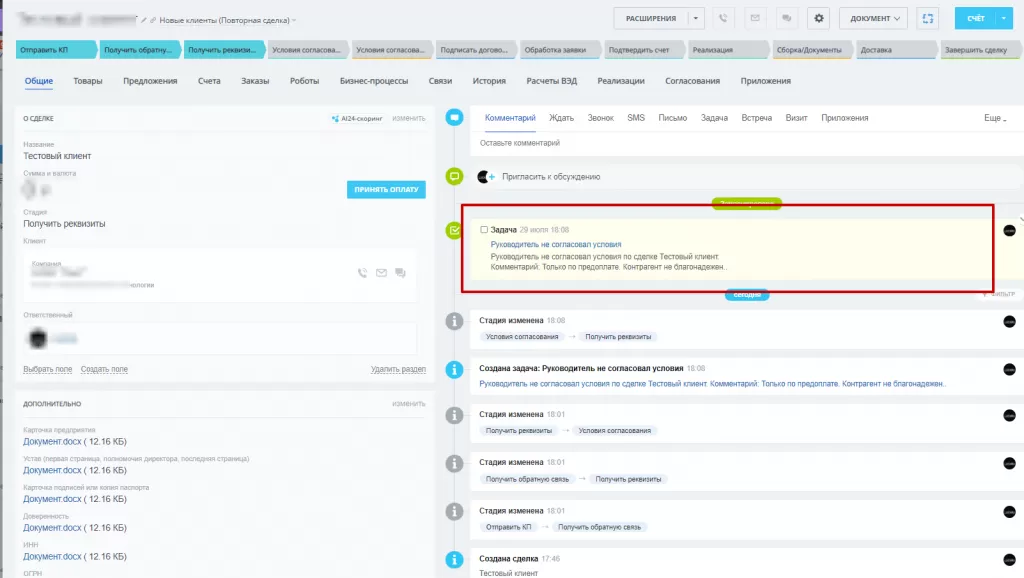
Task: Click the phone call icon in top toolbar
Action: point(724,18)
